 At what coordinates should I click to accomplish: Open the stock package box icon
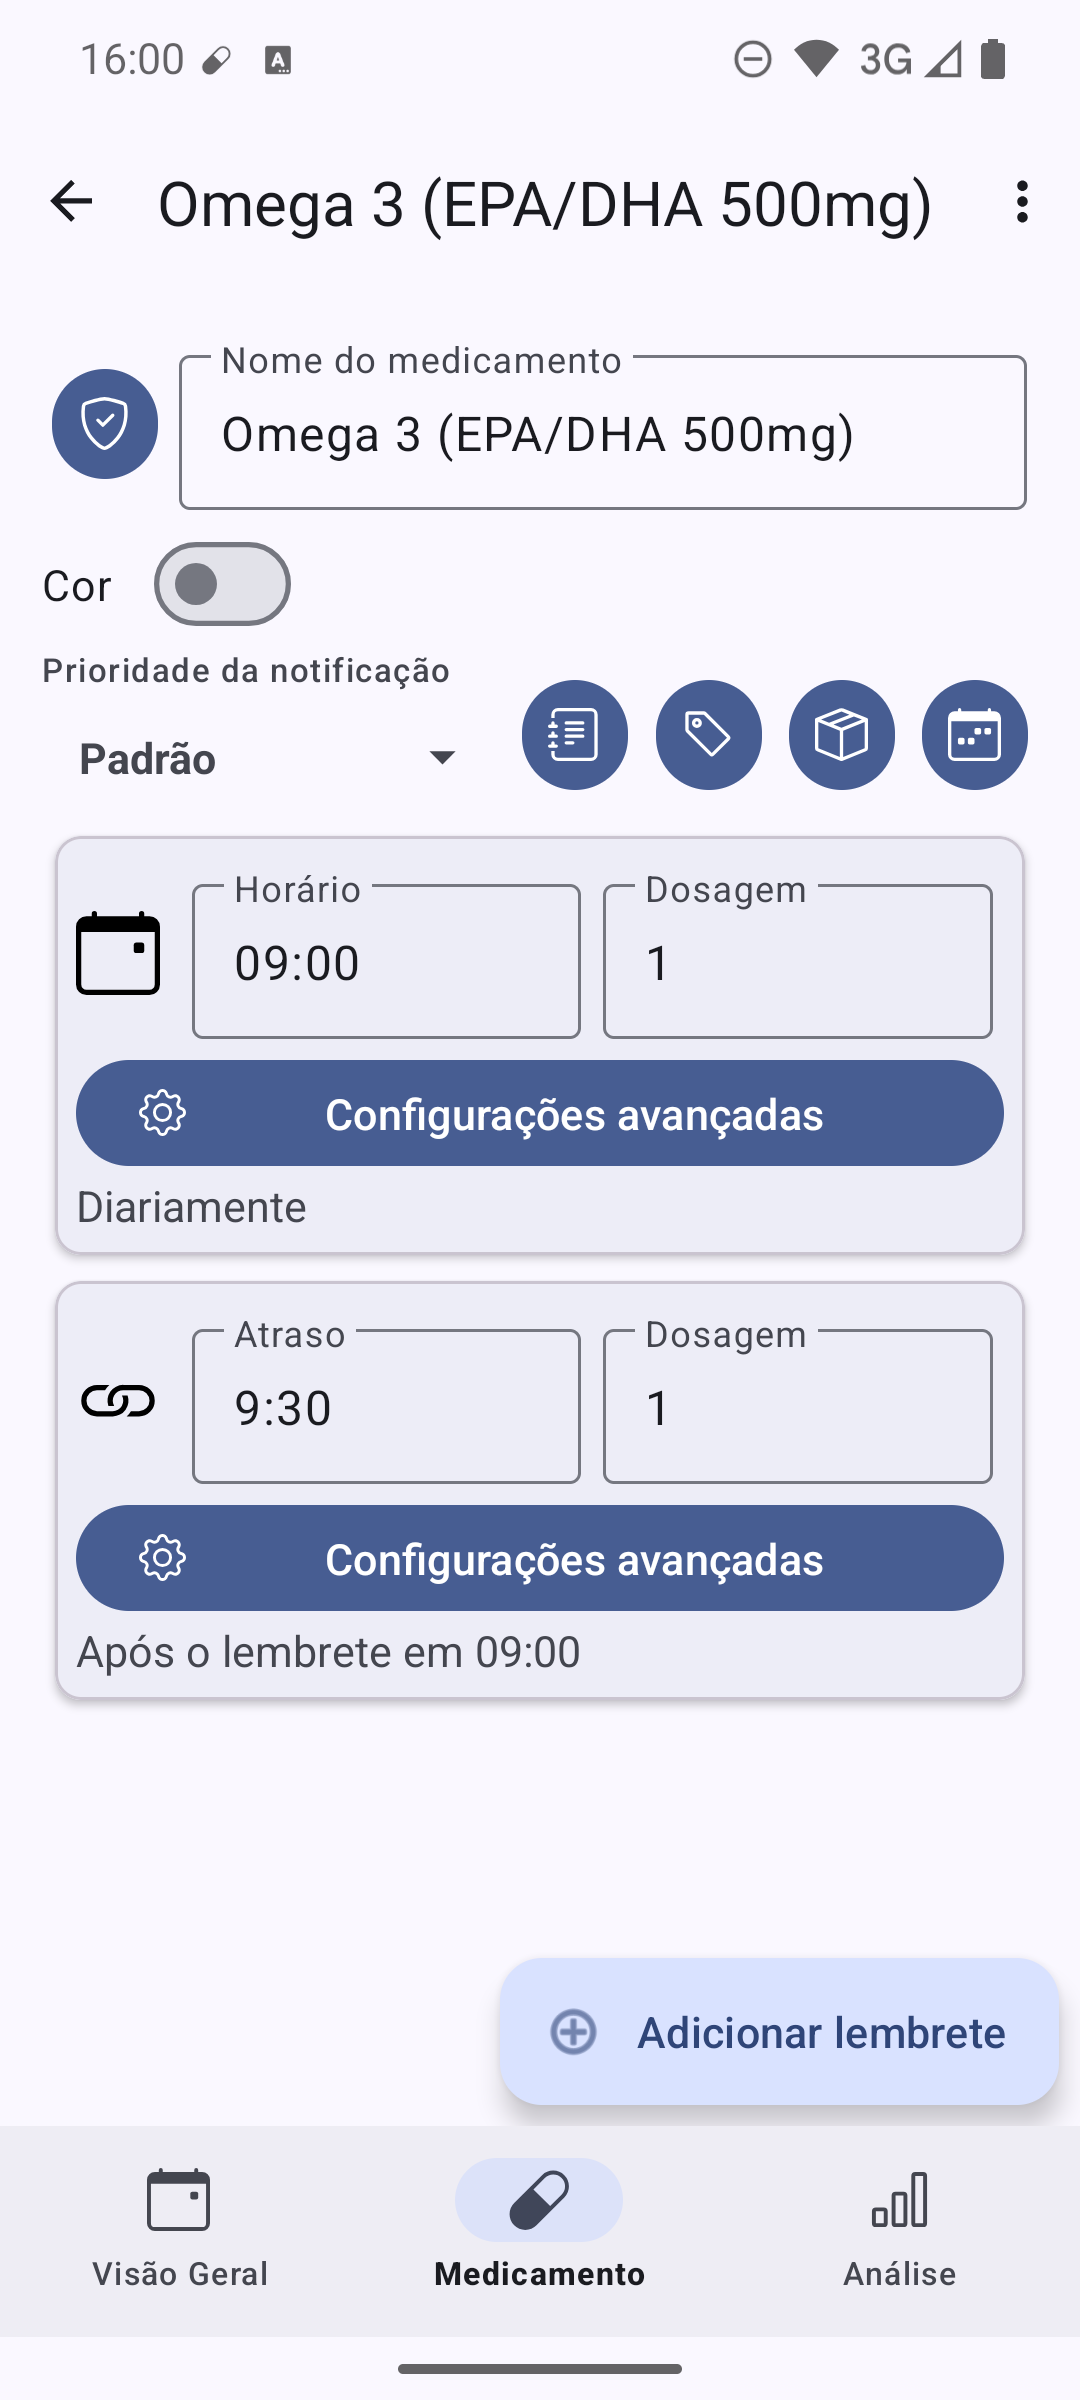click(841, 735)
